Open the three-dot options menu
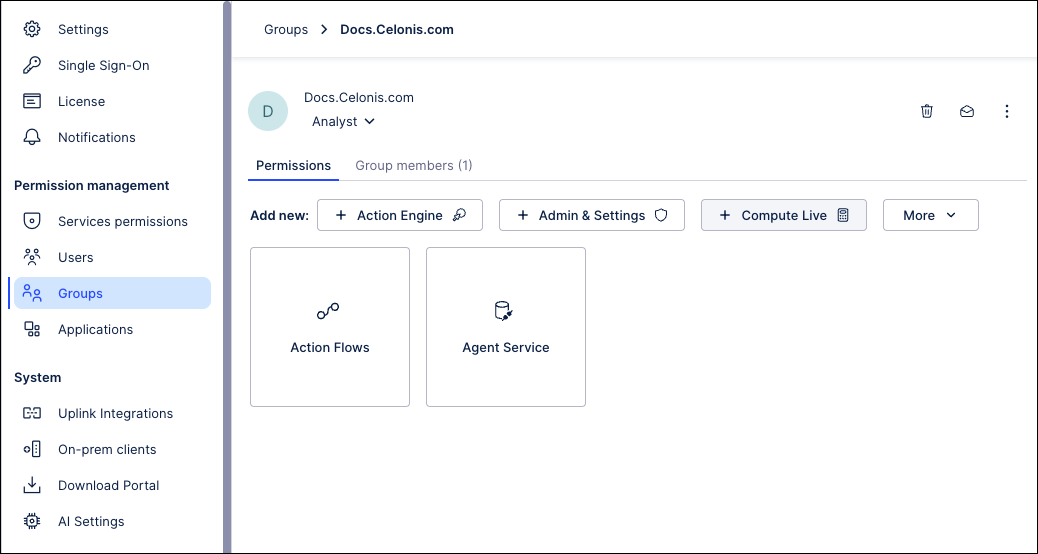 click(1007, 111)
